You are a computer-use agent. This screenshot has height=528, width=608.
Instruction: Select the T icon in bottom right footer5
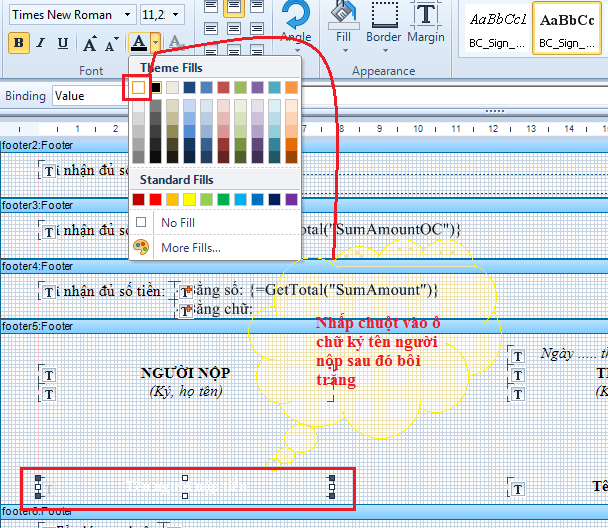[x=518, y=489]
